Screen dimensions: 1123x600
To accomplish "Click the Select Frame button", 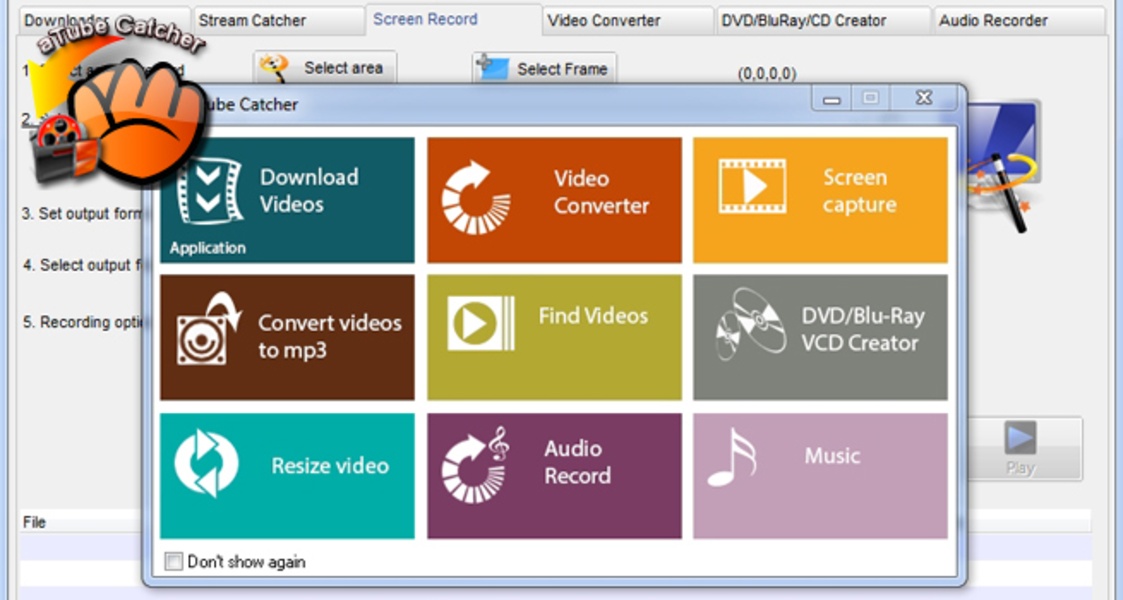I will [x=544, y=69].
